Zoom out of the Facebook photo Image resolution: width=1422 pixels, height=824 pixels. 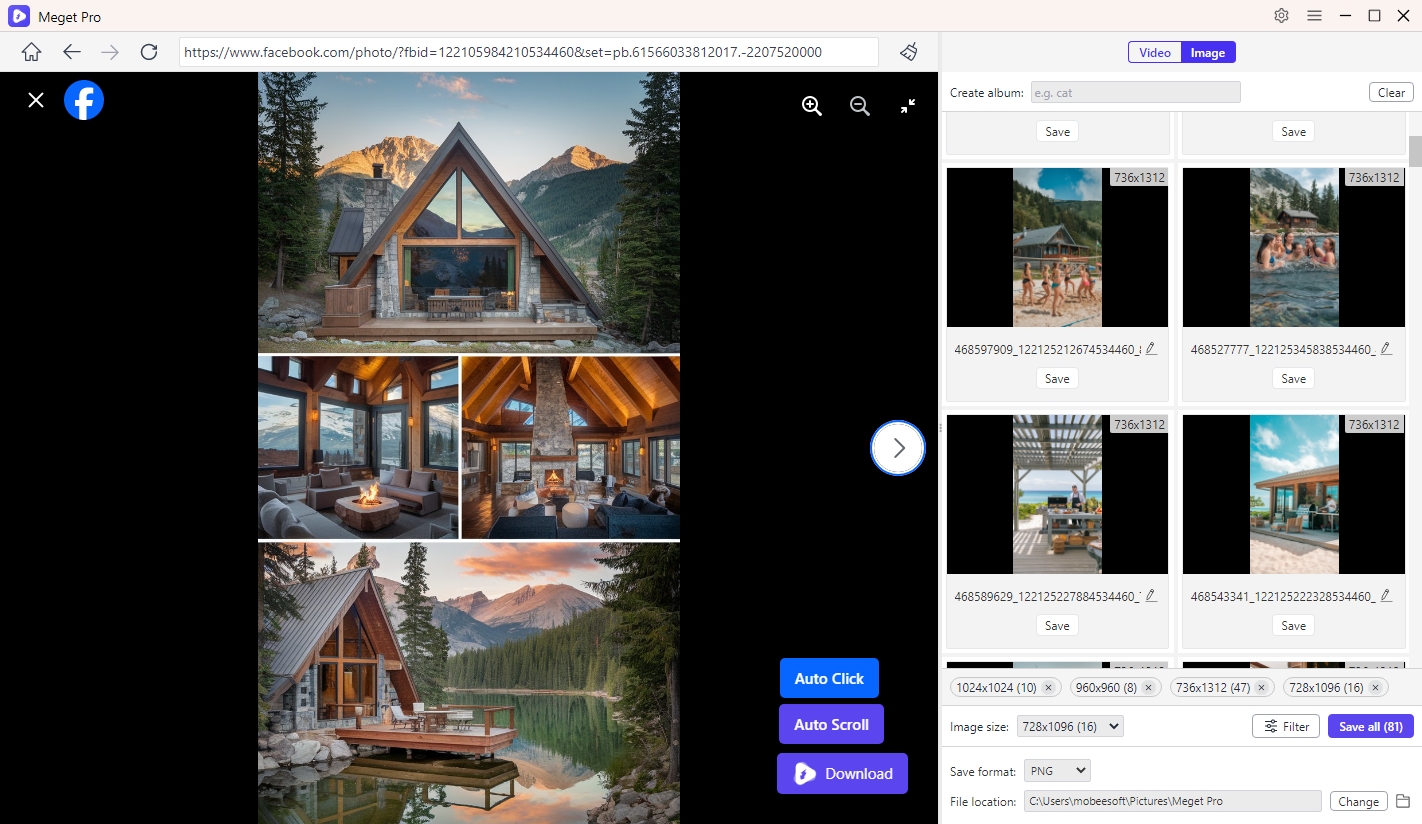tap(859, 106)
